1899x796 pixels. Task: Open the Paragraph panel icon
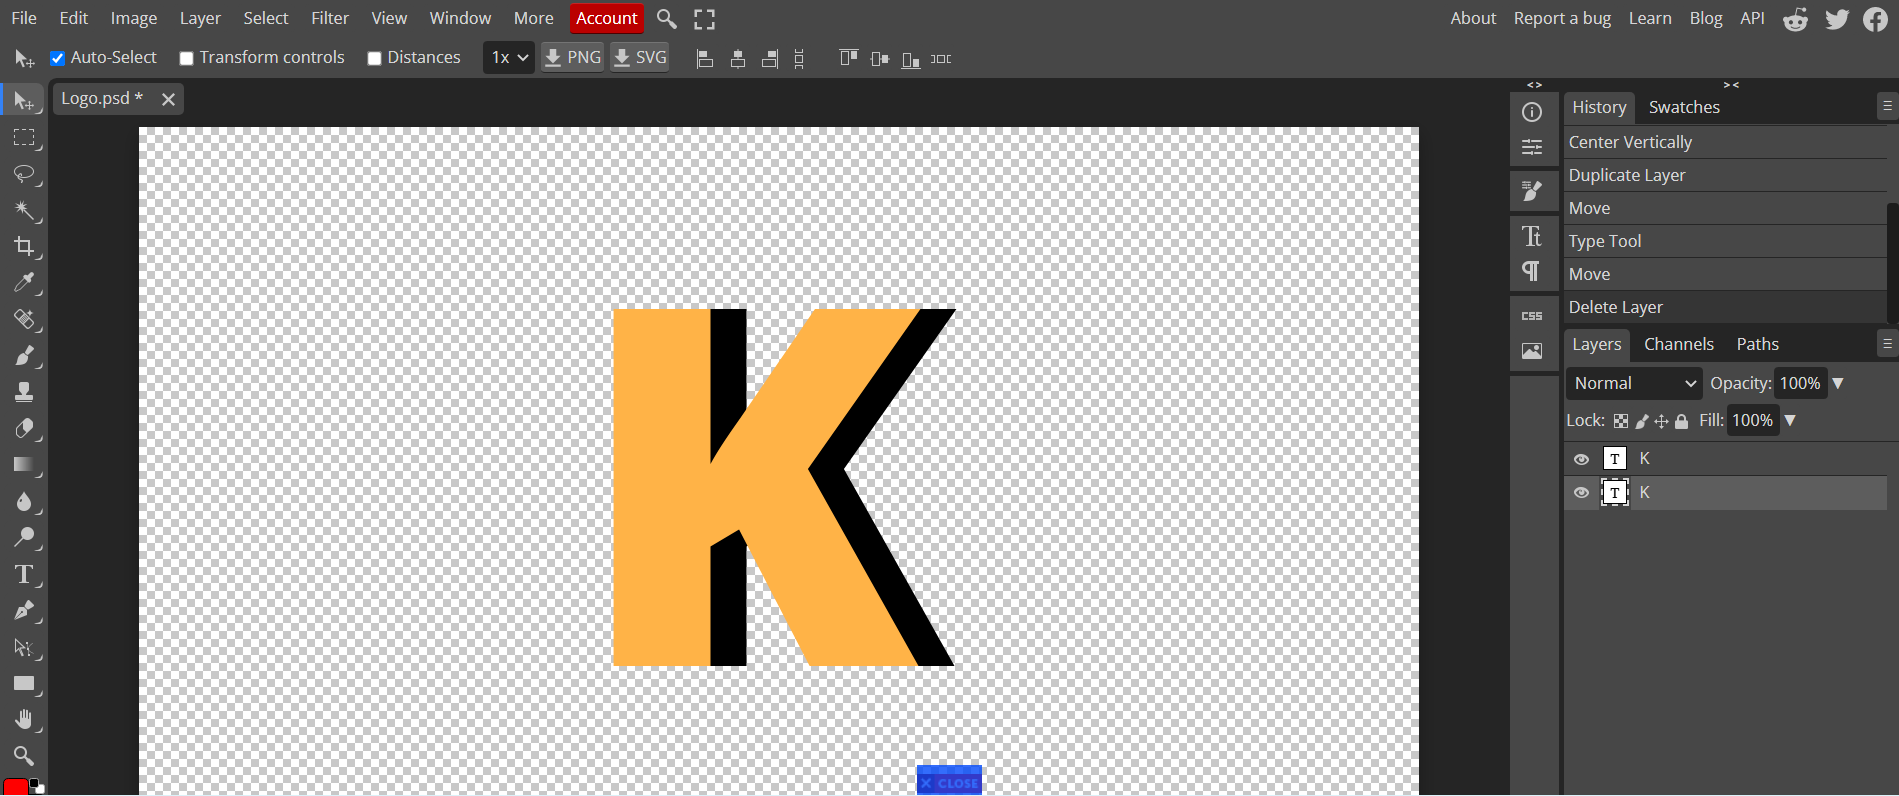click(1532, 271)
